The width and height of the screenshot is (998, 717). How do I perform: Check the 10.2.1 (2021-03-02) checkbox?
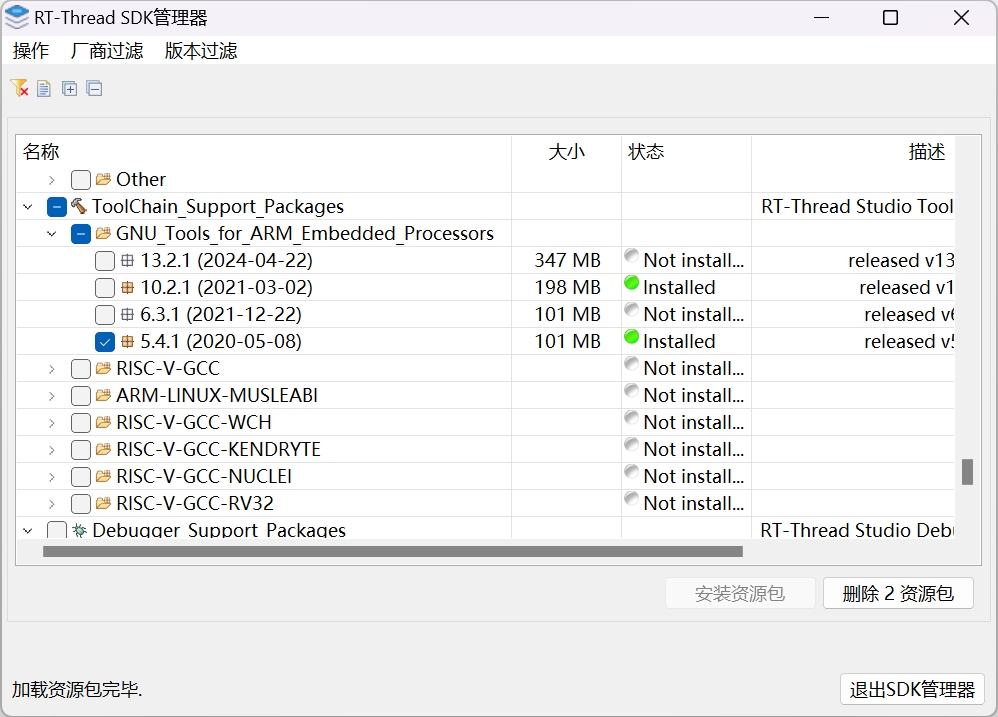105,288
